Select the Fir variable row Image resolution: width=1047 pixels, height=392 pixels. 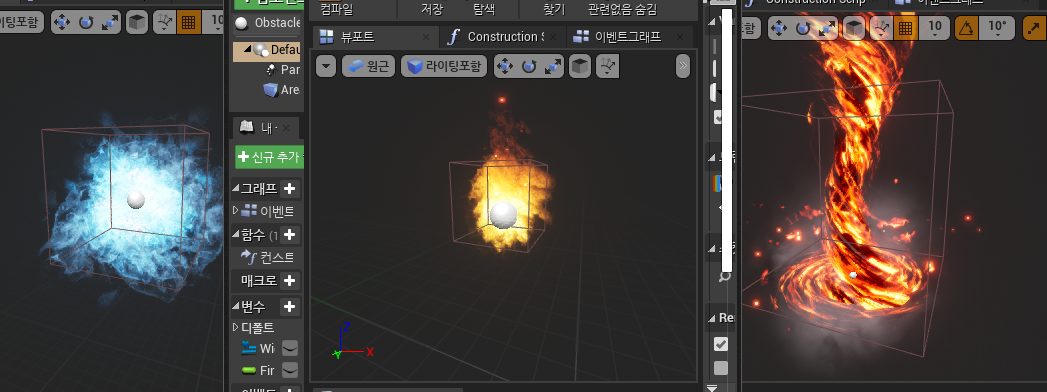(x=258, y=370)
